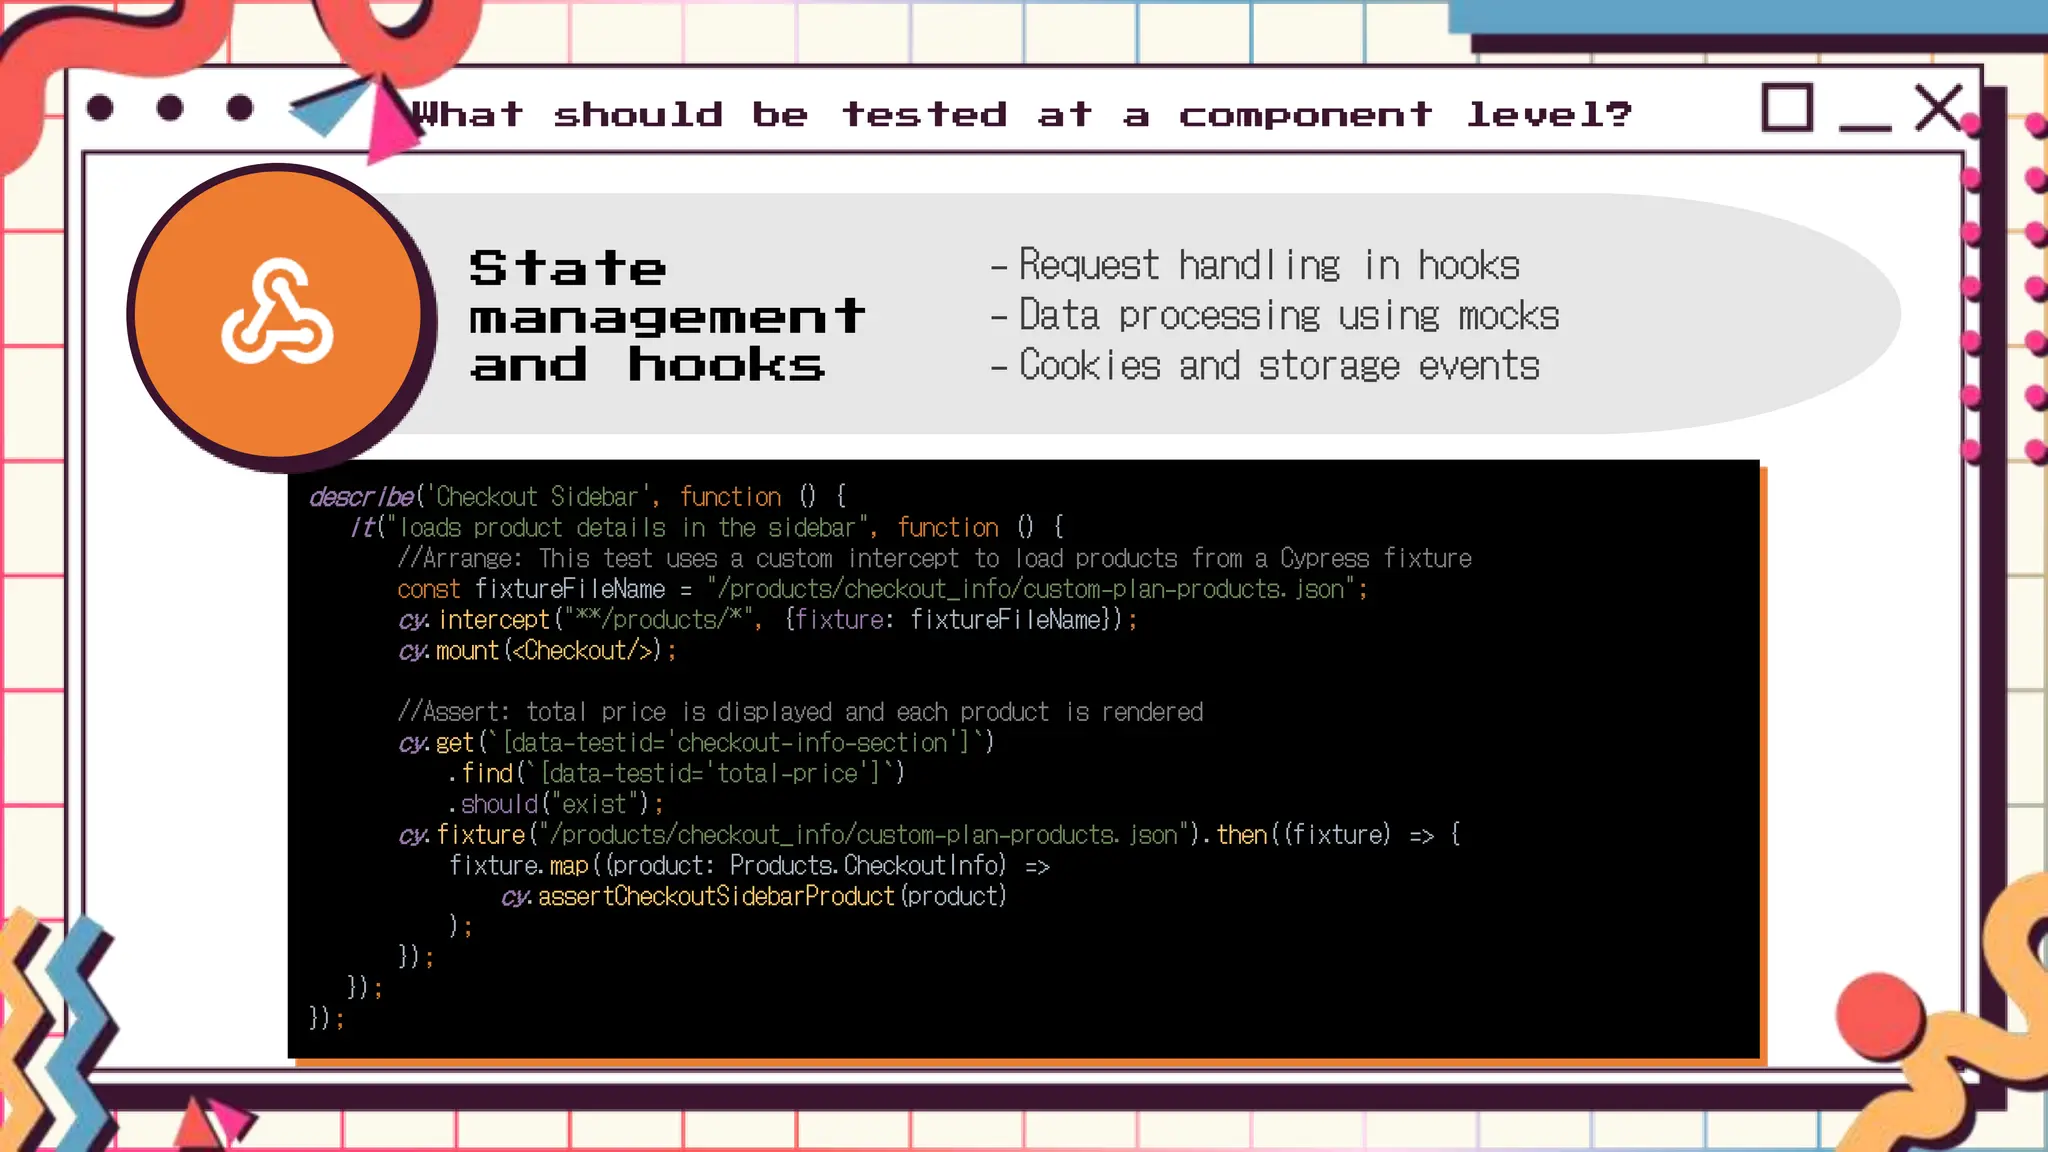The height and width of the screenshot is (1152, 2048).
Task: Click slide title 'What should be tested'
Action: point(1021,114)
